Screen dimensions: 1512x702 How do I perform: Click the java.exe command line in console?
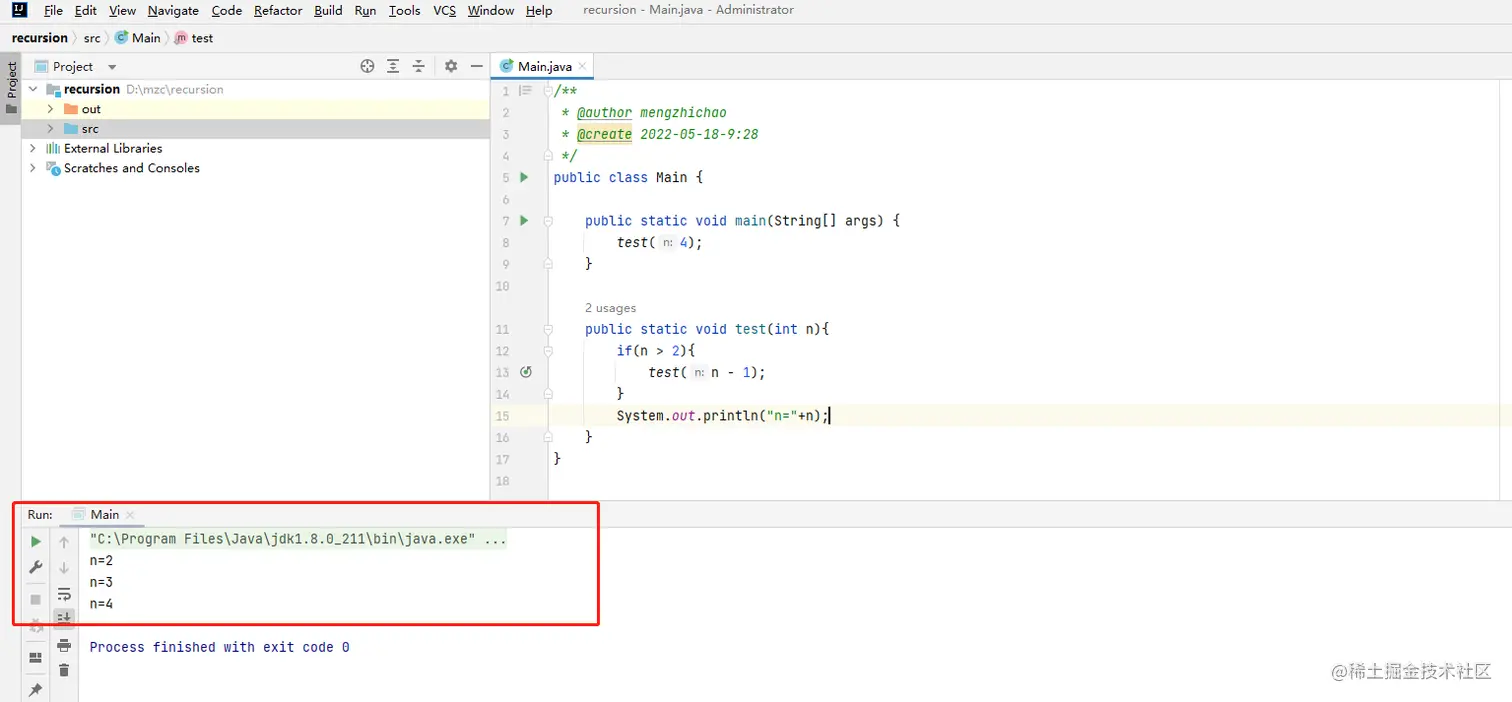[298, 539]
